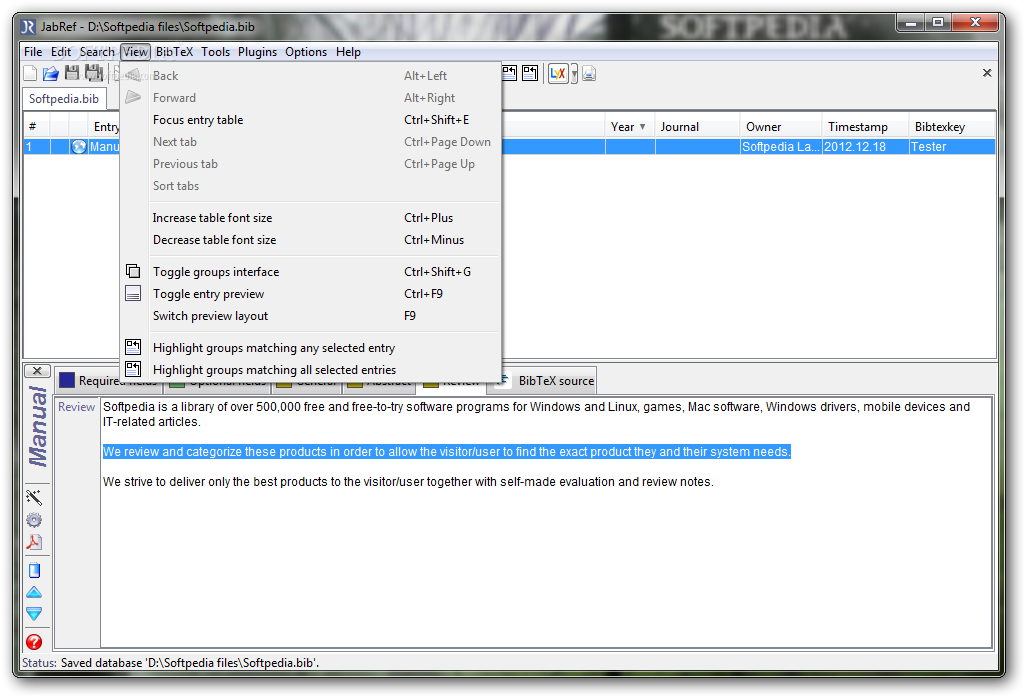
Task: Click the Review field label
Action: click(77, 407)
